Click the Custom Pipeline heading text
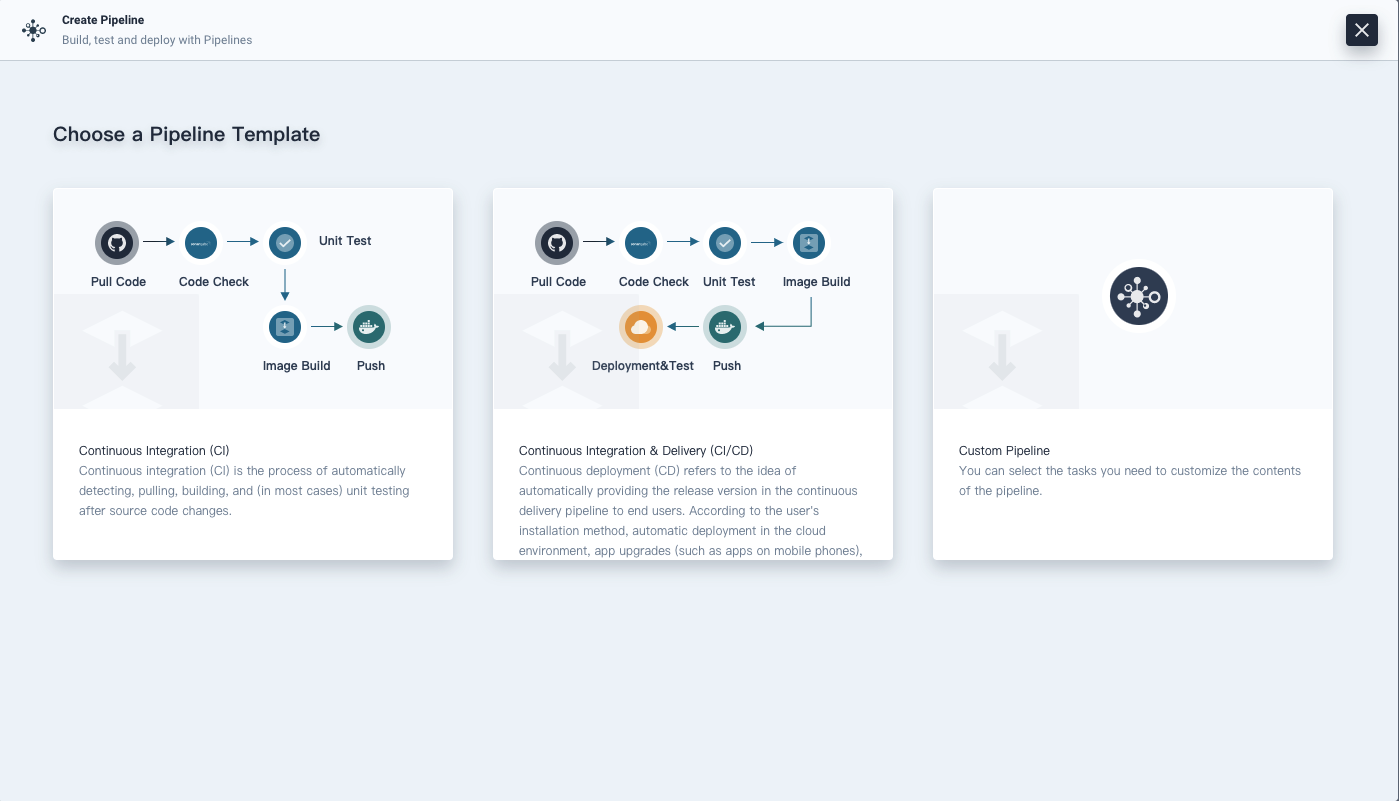 (x=1004, y=450)
